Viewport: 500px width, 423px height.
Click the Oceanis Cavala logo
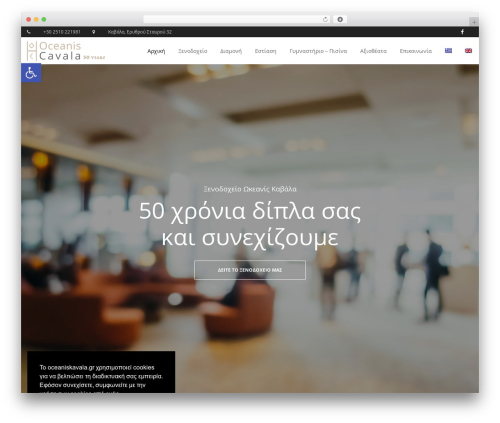(66, 51)
